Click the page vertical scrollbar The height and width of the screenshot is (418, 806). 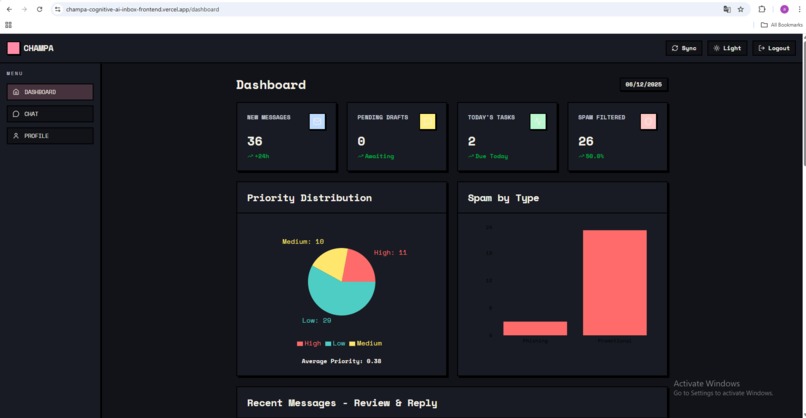(x=803, y=103)
